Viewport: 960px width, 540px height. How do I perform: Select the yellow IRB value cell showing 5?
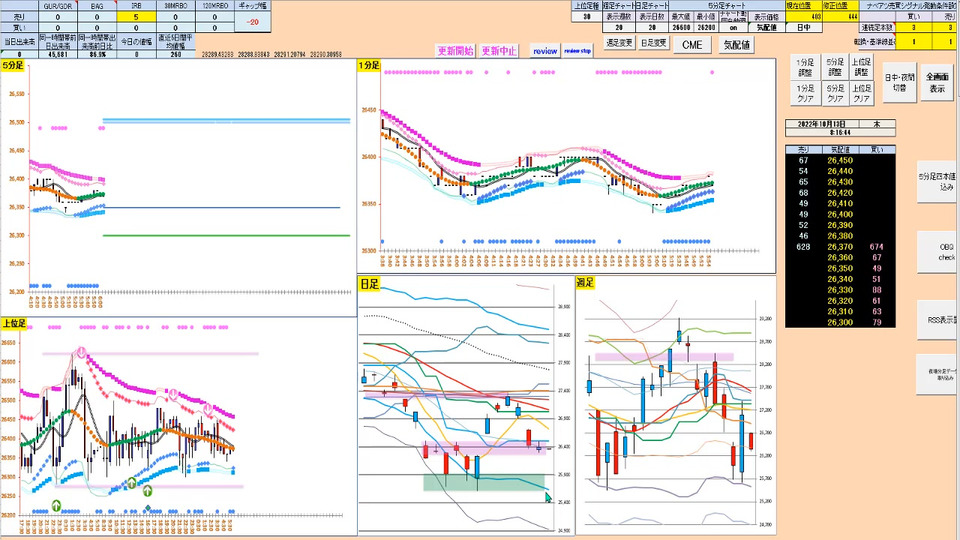(x=136, y=17)
